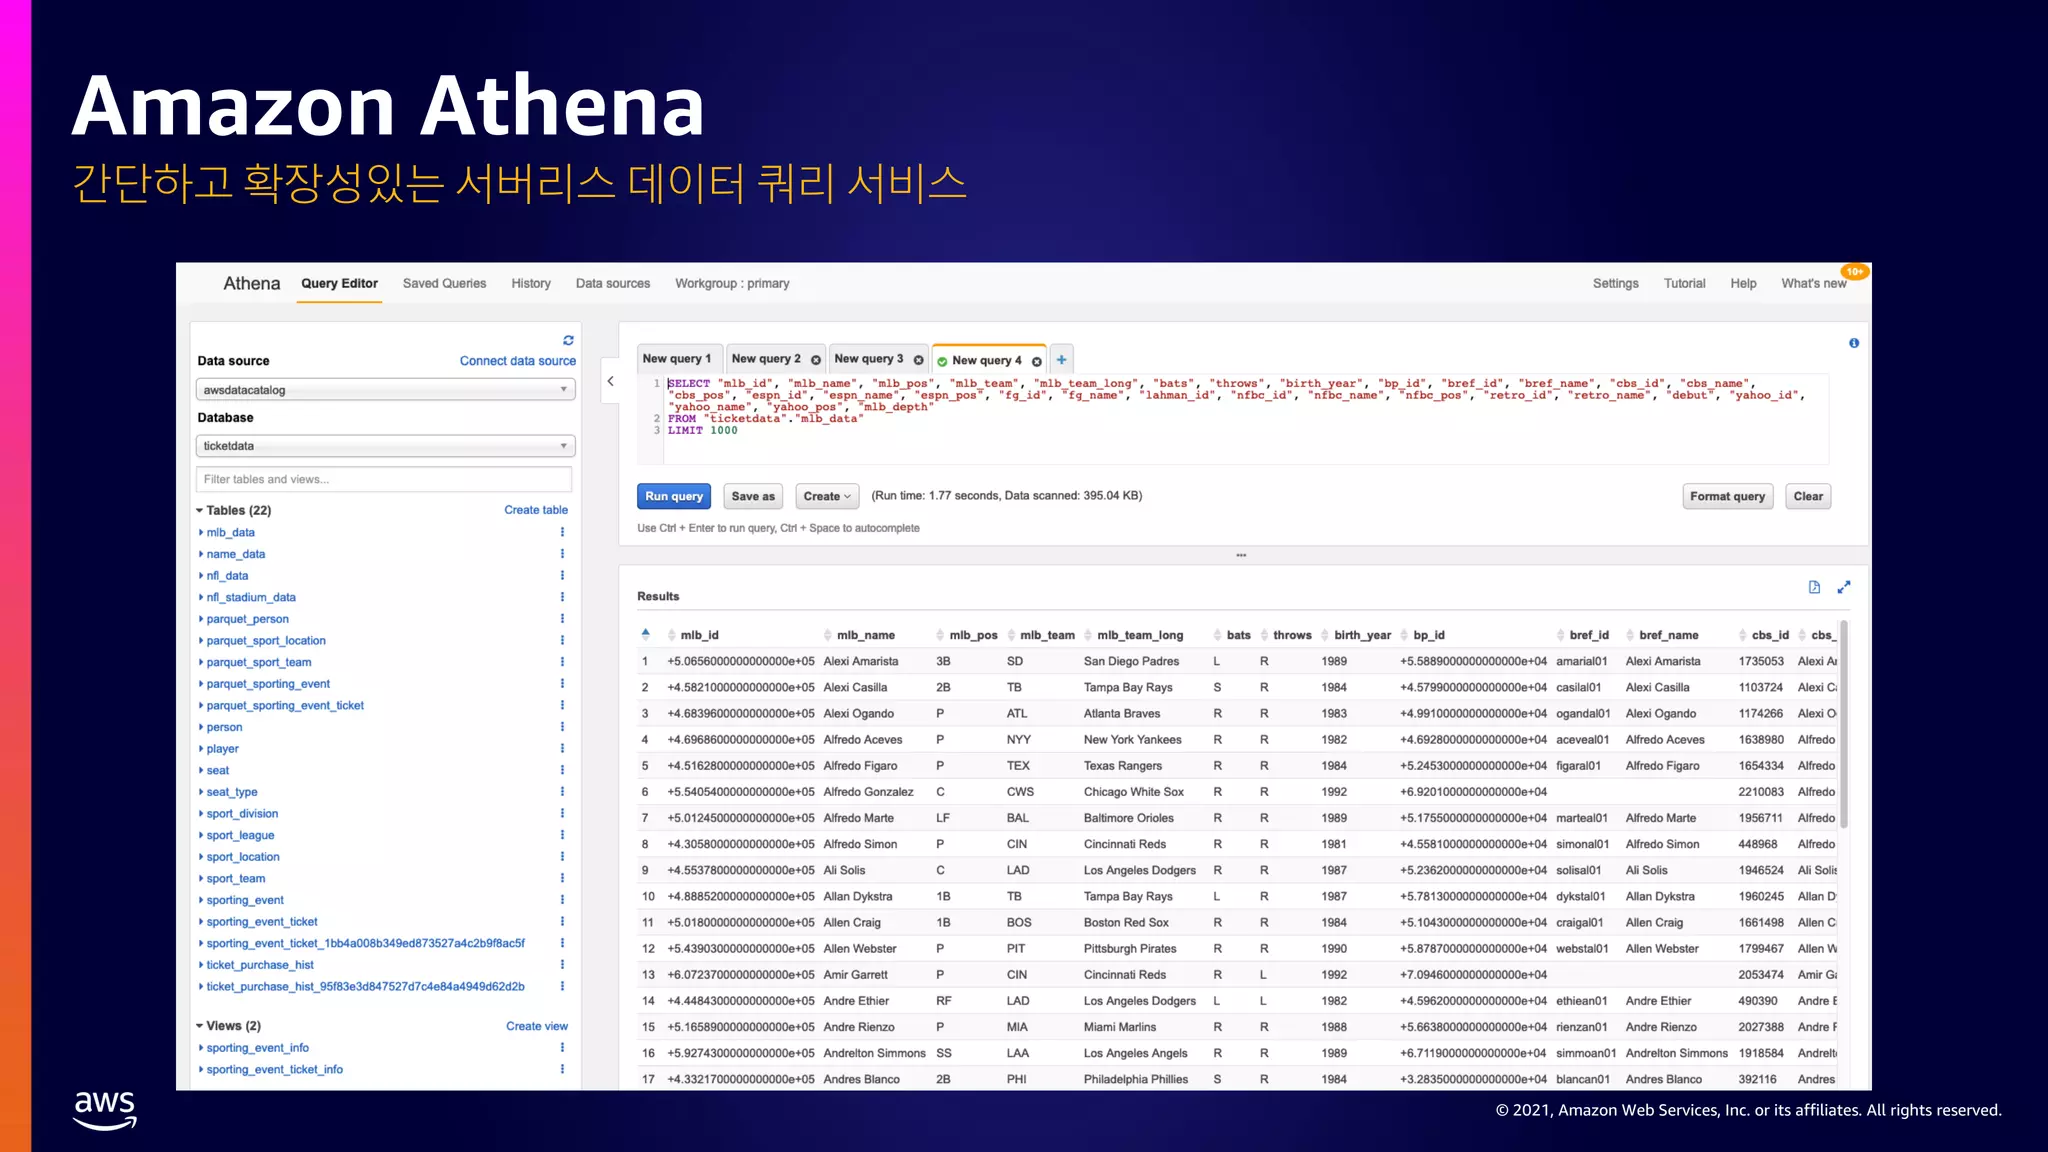Expand results to full screen icon
2048x1152 pixels.
[1843, 587]
